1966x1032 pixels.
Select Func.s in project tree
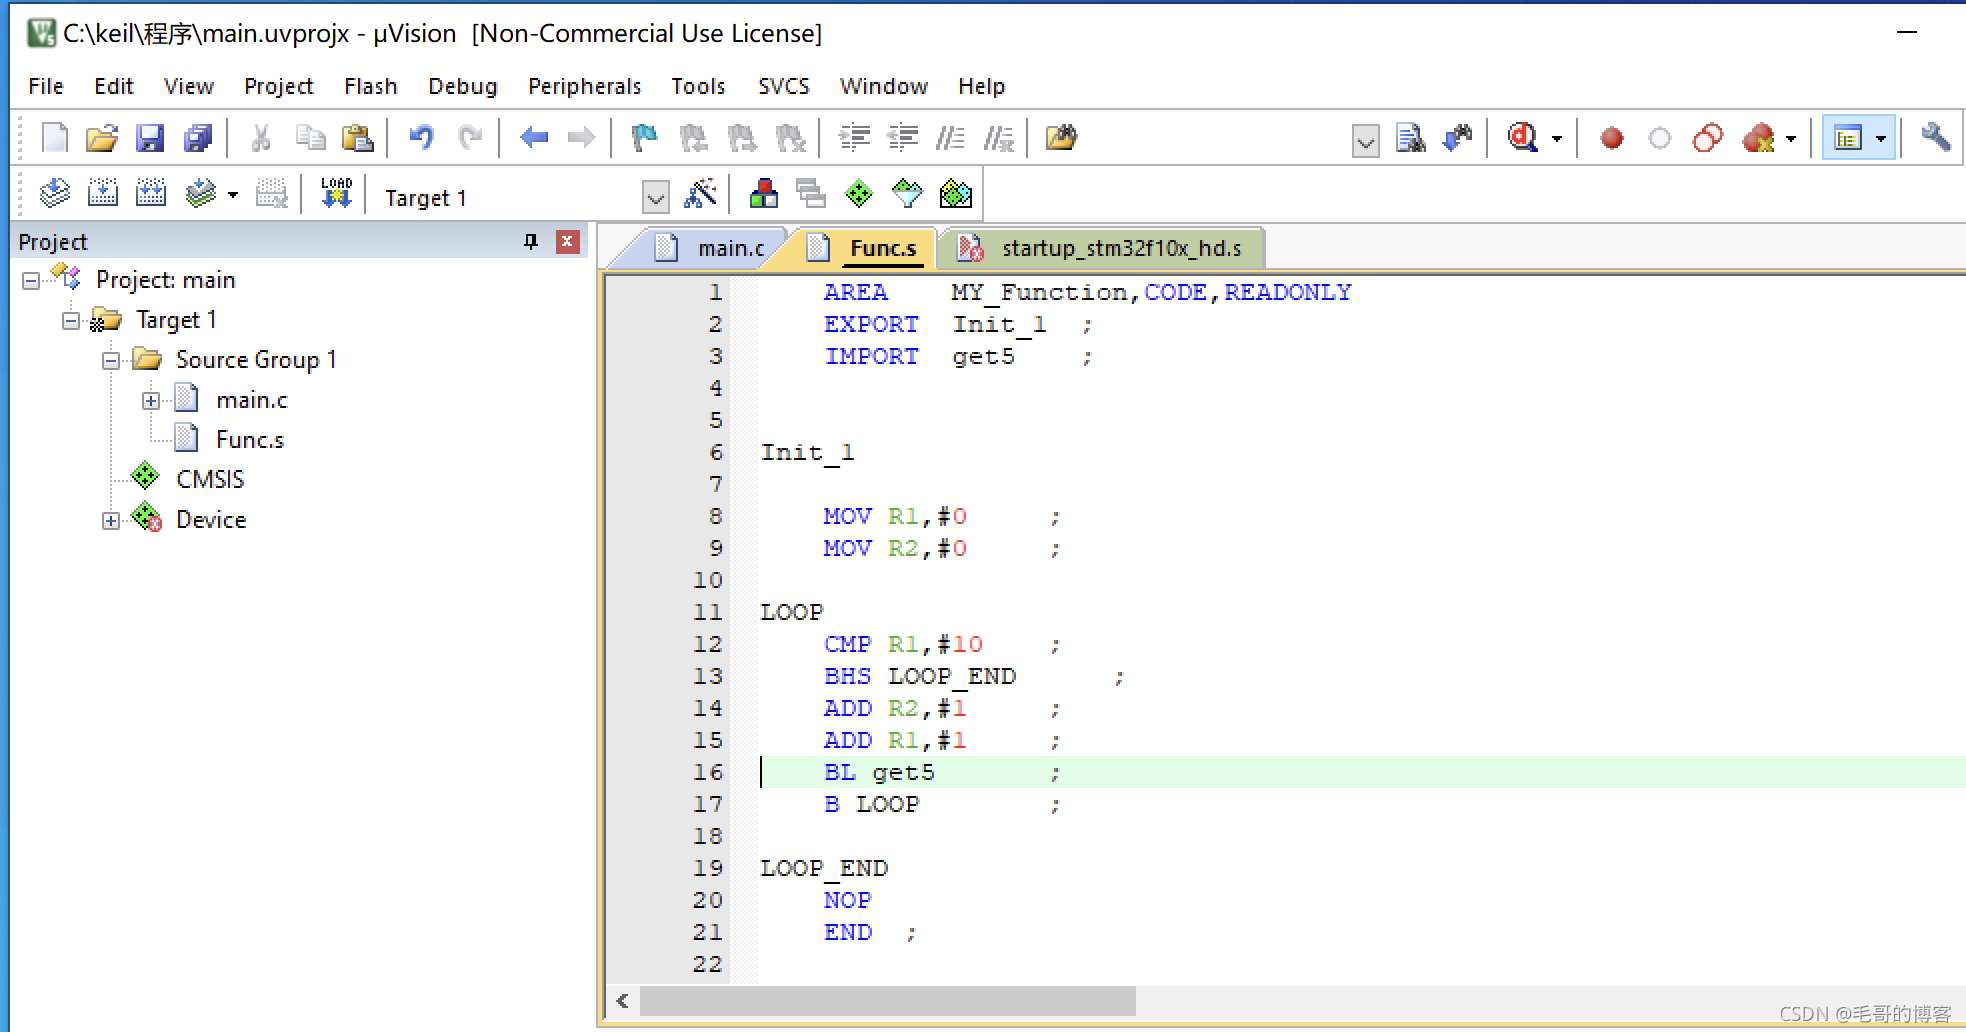pos(250,439)
